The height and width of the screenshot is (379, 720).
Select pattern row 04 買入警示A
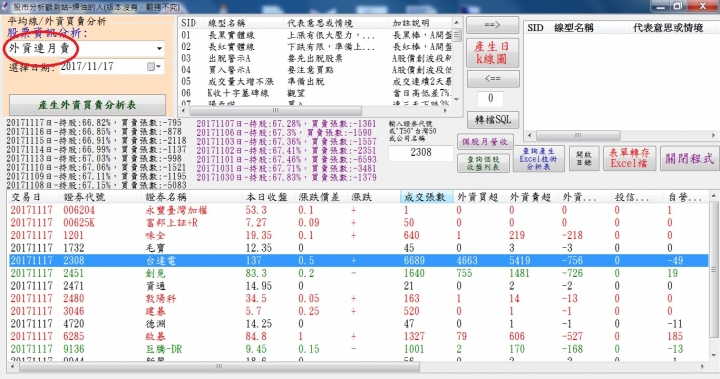316,70
